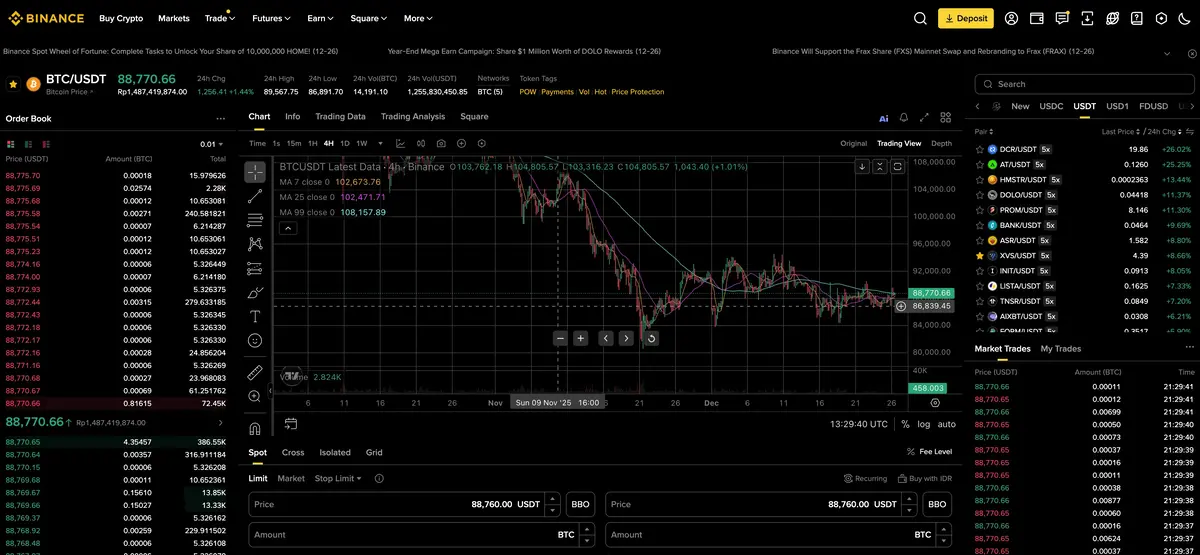Expand the More time intervals dropdown arrow

pyautogui.click(x=378, y=143)
